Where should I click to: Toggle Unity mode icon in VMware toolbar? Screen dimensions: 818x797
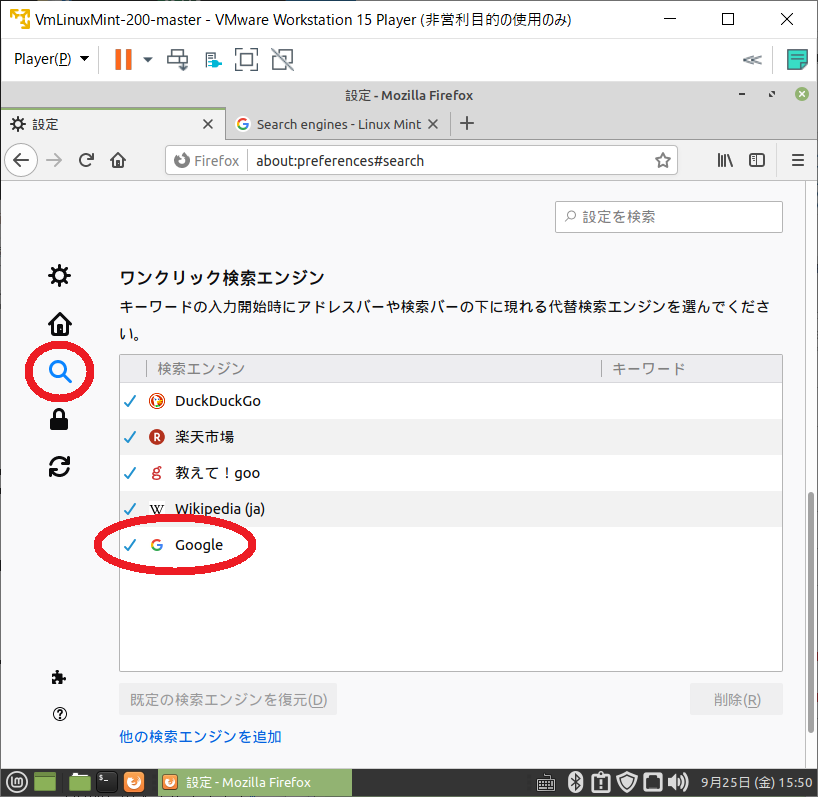[283, 59]
